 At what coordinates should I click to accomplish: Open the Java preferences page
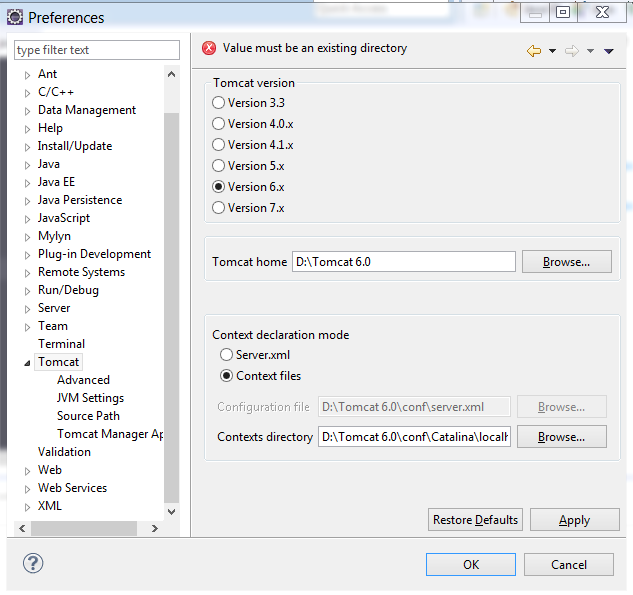click(49, 164)
